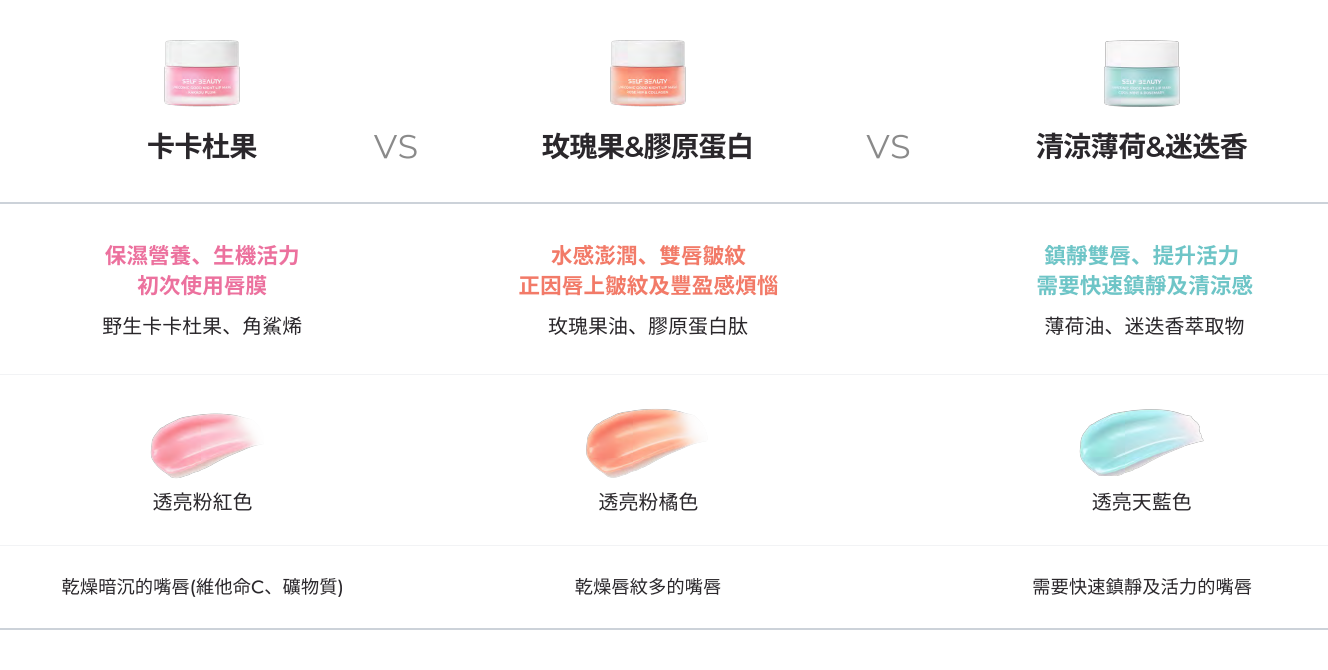Click the orange Rosehip & Collagen jar image
The image size is (1328, 670).
click(648, 73)
